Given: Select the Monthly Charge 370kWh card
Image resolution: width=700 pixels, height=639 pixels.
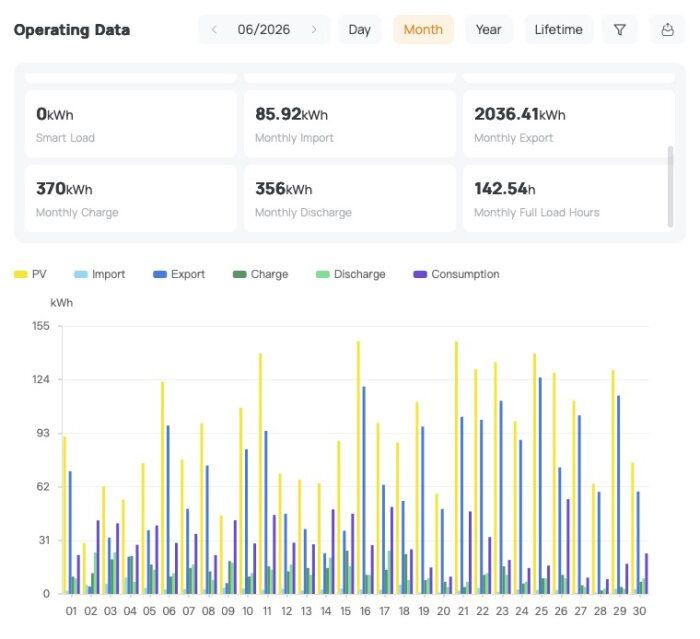Looking at the screenshot, I should 131,198.
